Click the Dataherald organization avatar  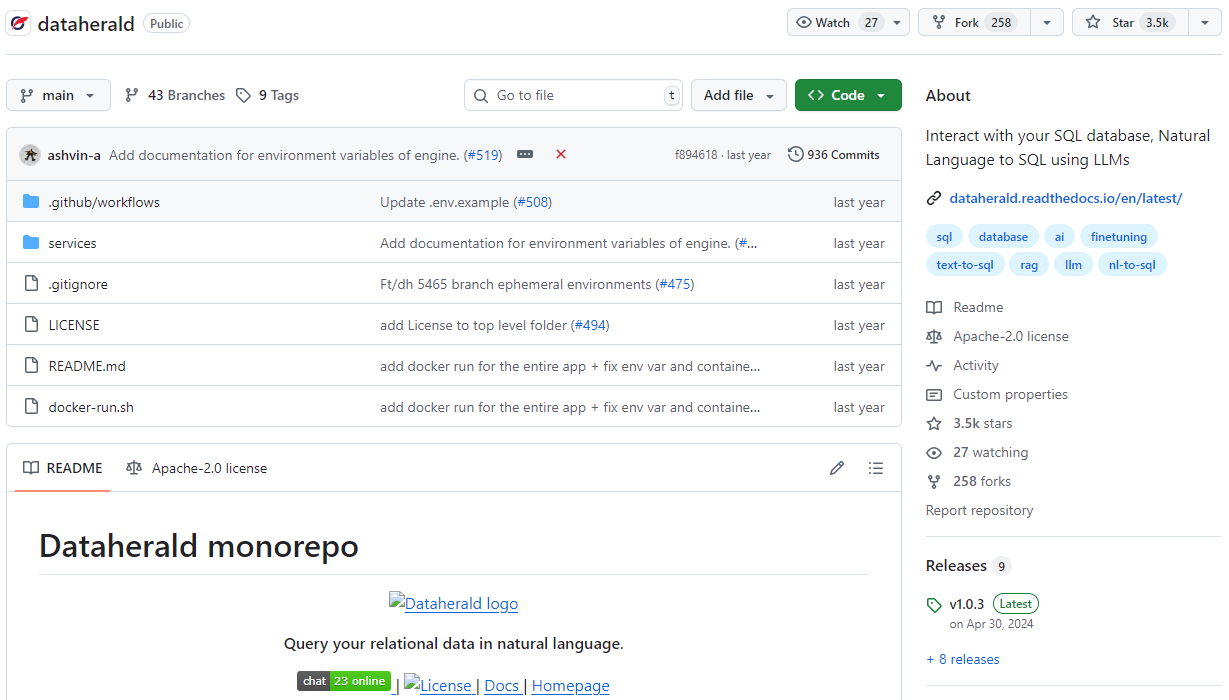point(19,22)
